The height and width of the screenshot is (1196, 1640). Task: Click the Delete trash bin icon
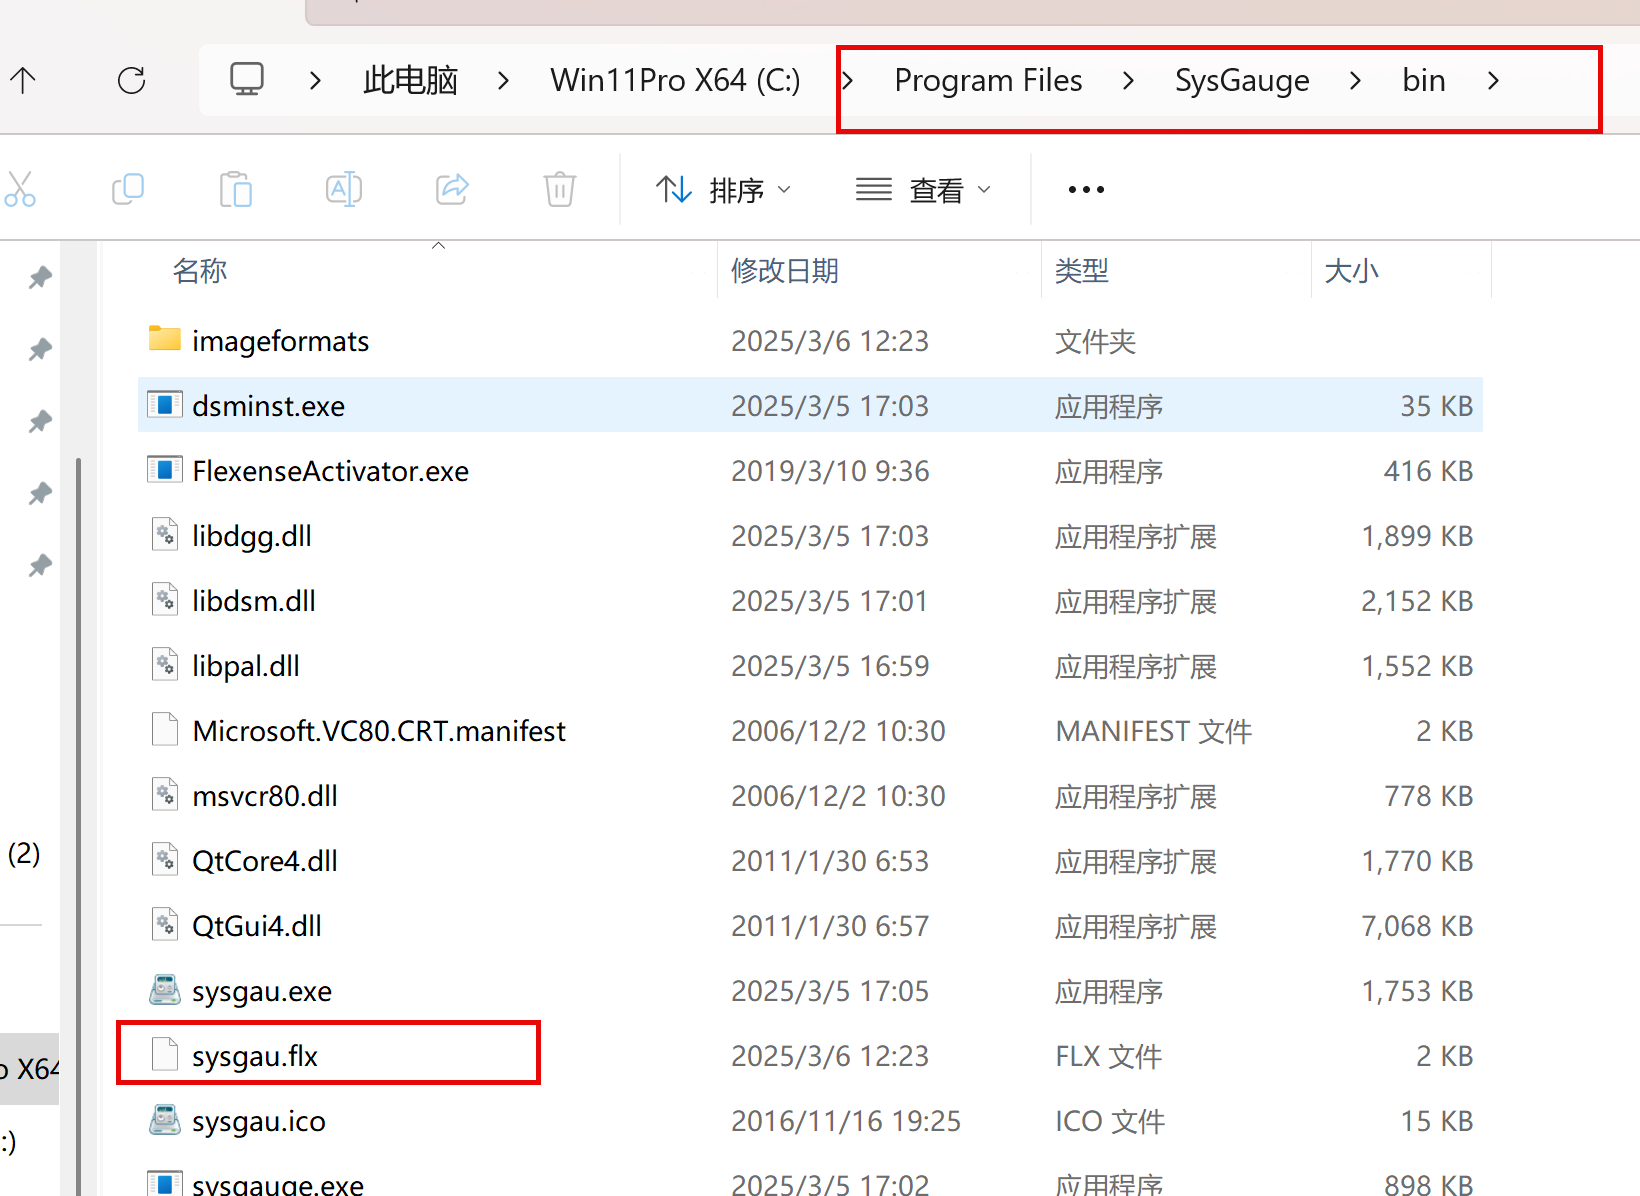(560, 189)
